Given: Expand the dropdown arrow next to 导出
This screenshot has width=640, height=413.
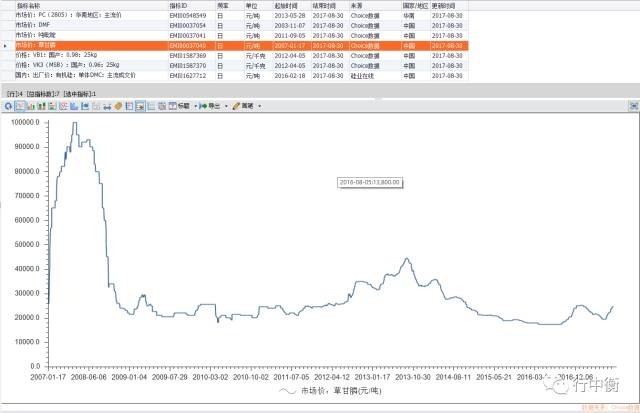Looking at the screenshot, I should (x=227, y=107).
